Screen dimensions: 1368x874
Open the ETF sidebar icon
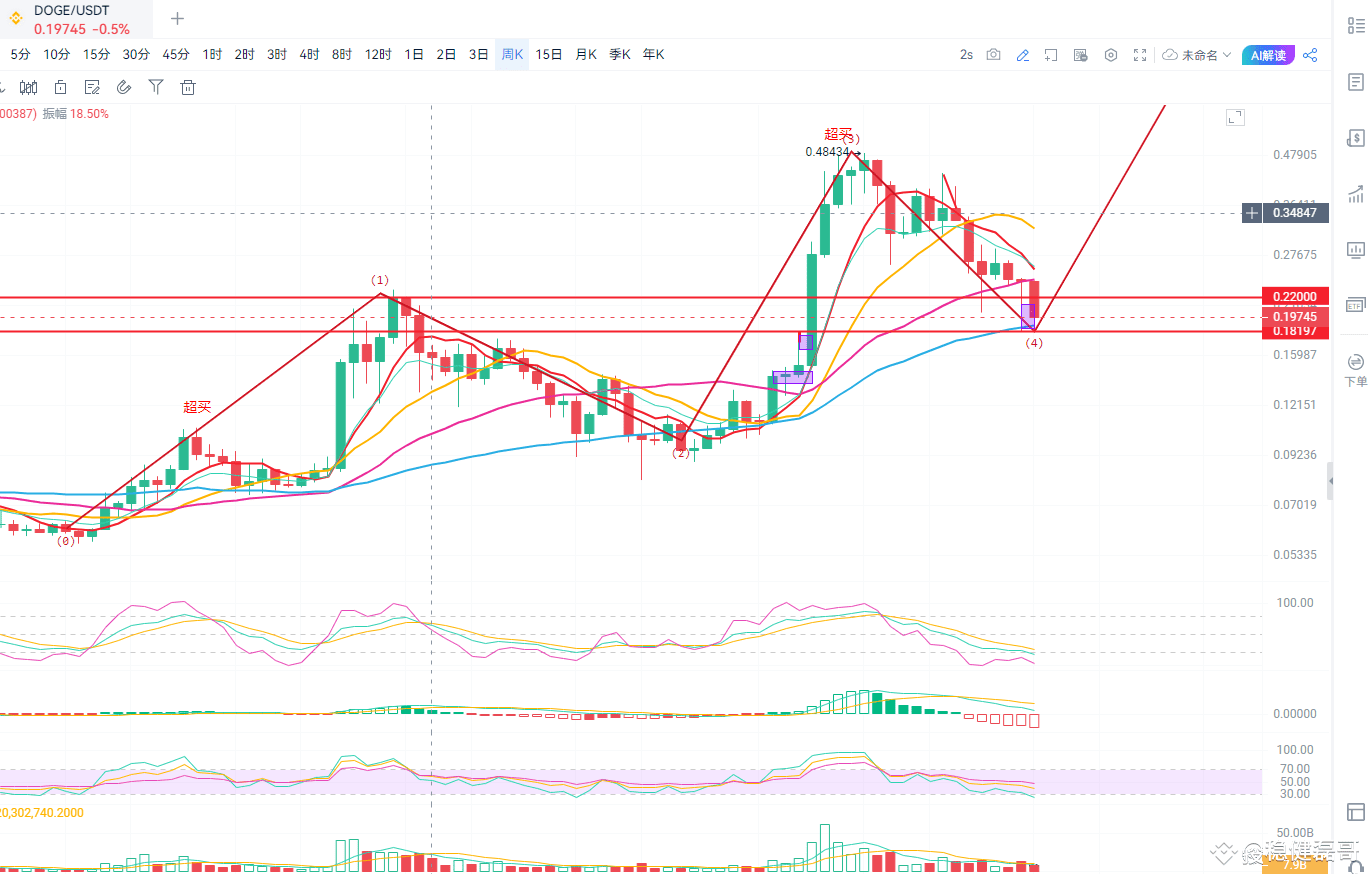1355,304
